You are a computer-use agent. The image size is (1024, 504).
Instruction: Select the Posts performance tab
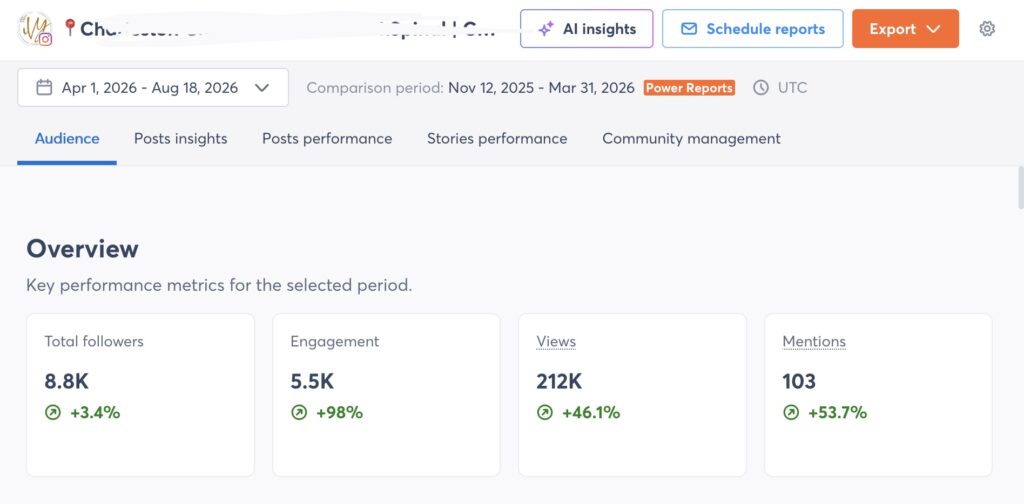327,138
